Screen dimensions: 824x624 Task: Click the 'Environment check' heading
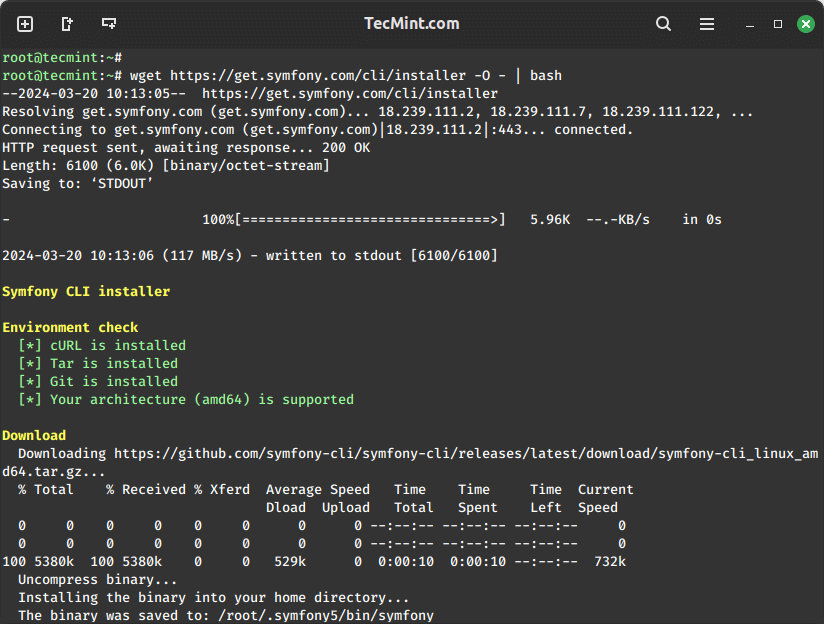point(70,328)
